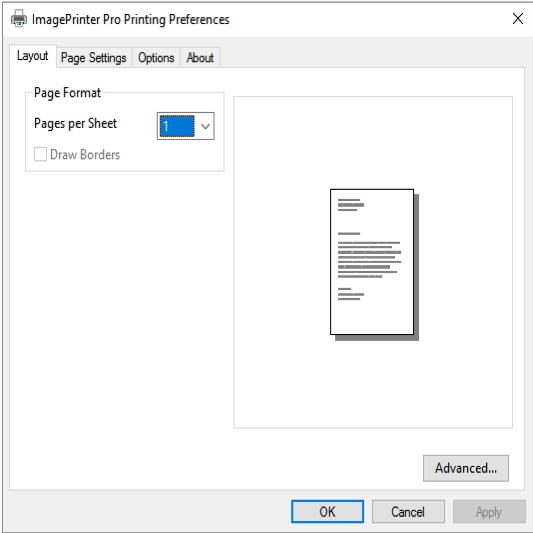Open the Options tab

tap(156, 57)
